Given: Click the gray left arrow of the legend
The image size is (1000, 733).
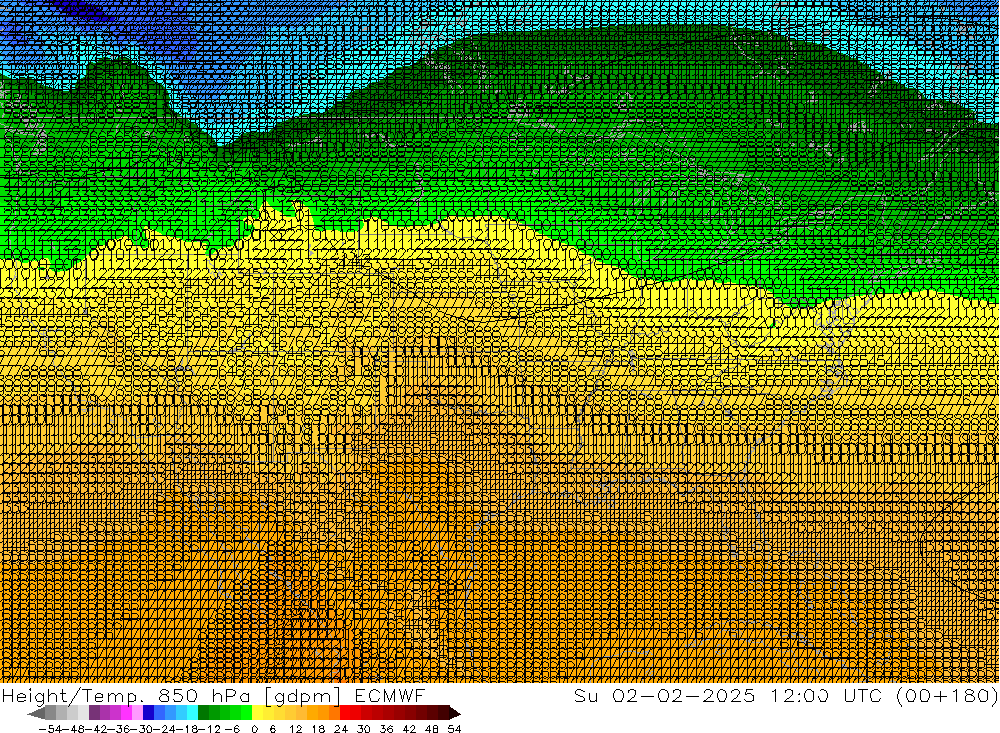Looking at the screenshot, I should coord(36,713).
